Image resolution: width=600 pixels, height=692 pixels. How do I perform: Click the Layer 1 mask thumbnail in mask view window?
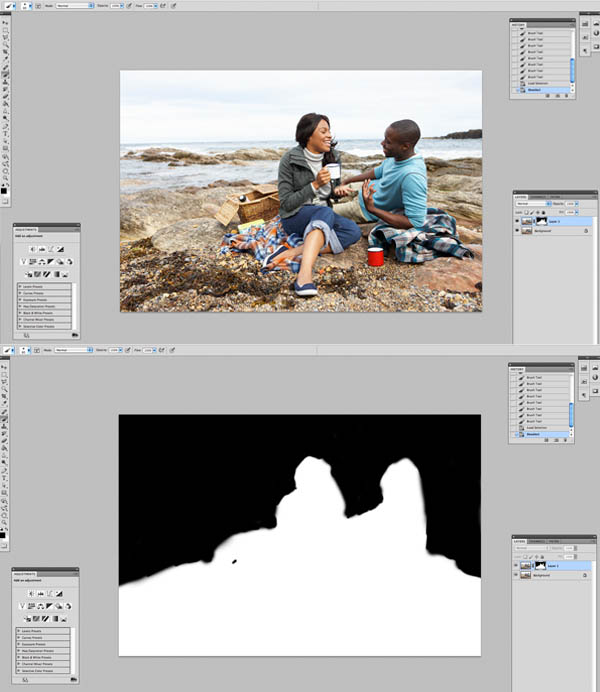(539, 565)
